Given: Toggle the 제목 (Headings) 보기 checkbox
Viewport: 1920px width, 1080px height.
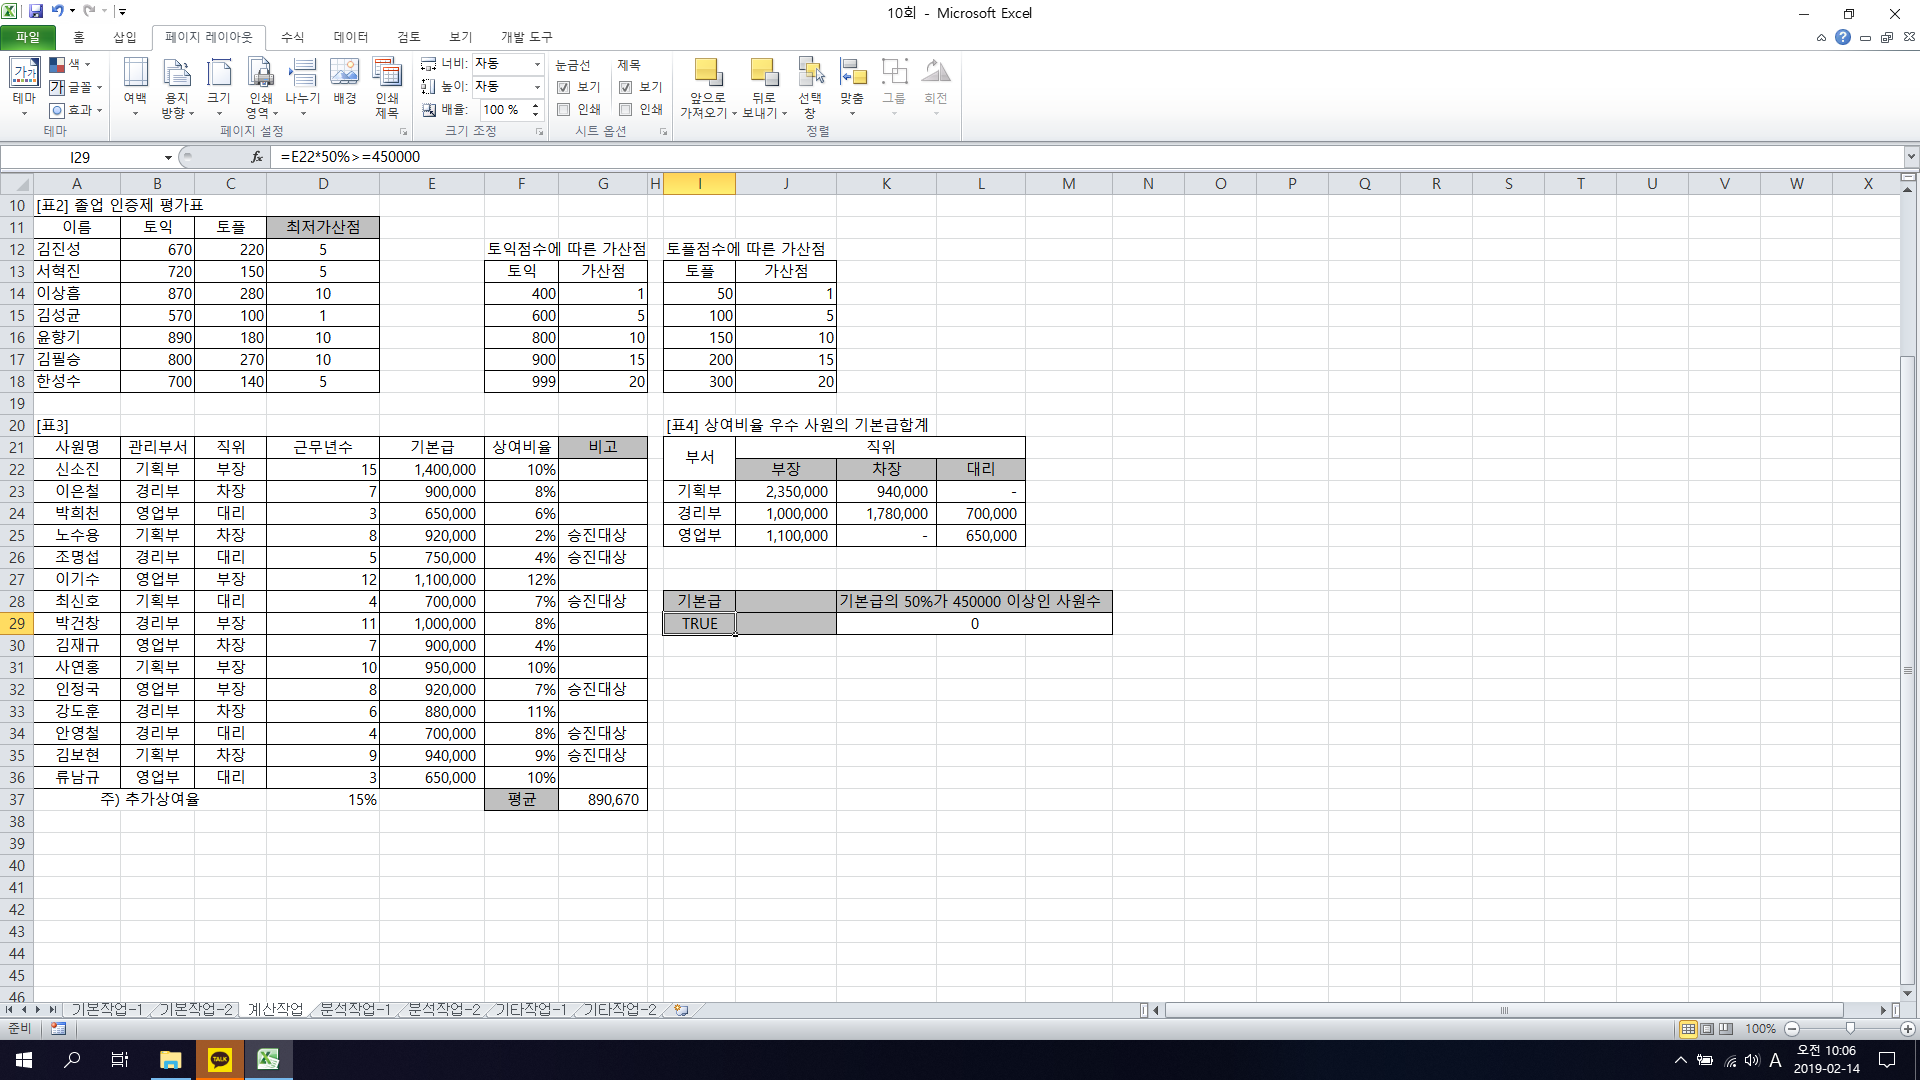Looking at the screenshot, I should [626, 87].
